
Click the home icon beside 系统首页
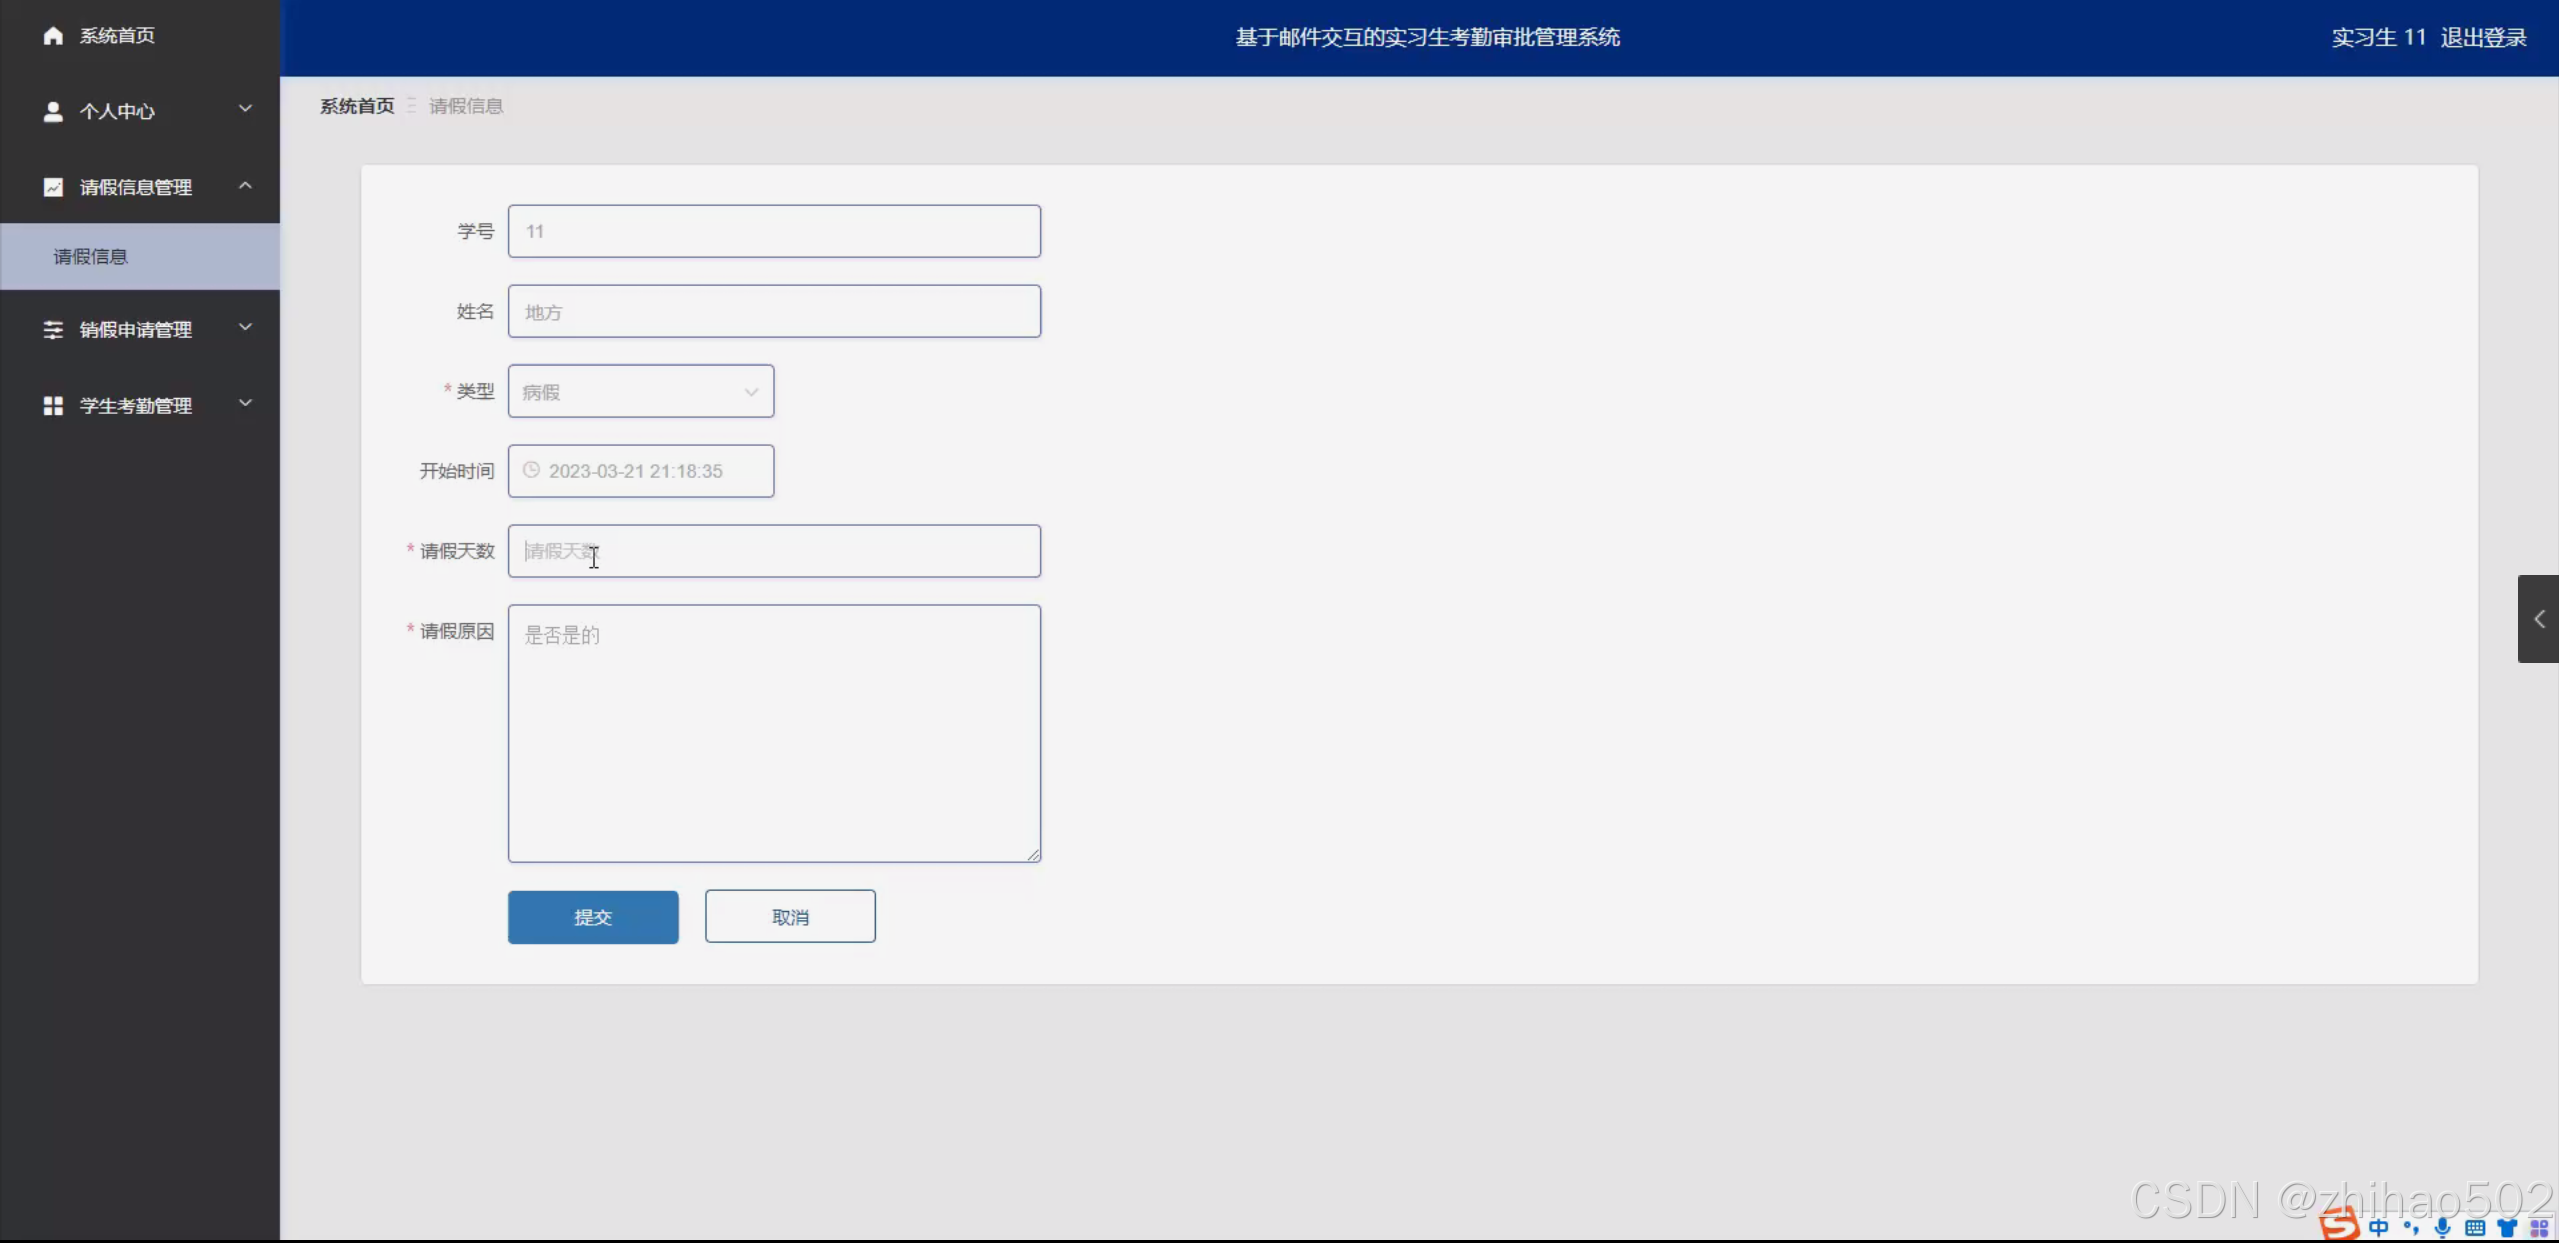(x=53, y=36)
